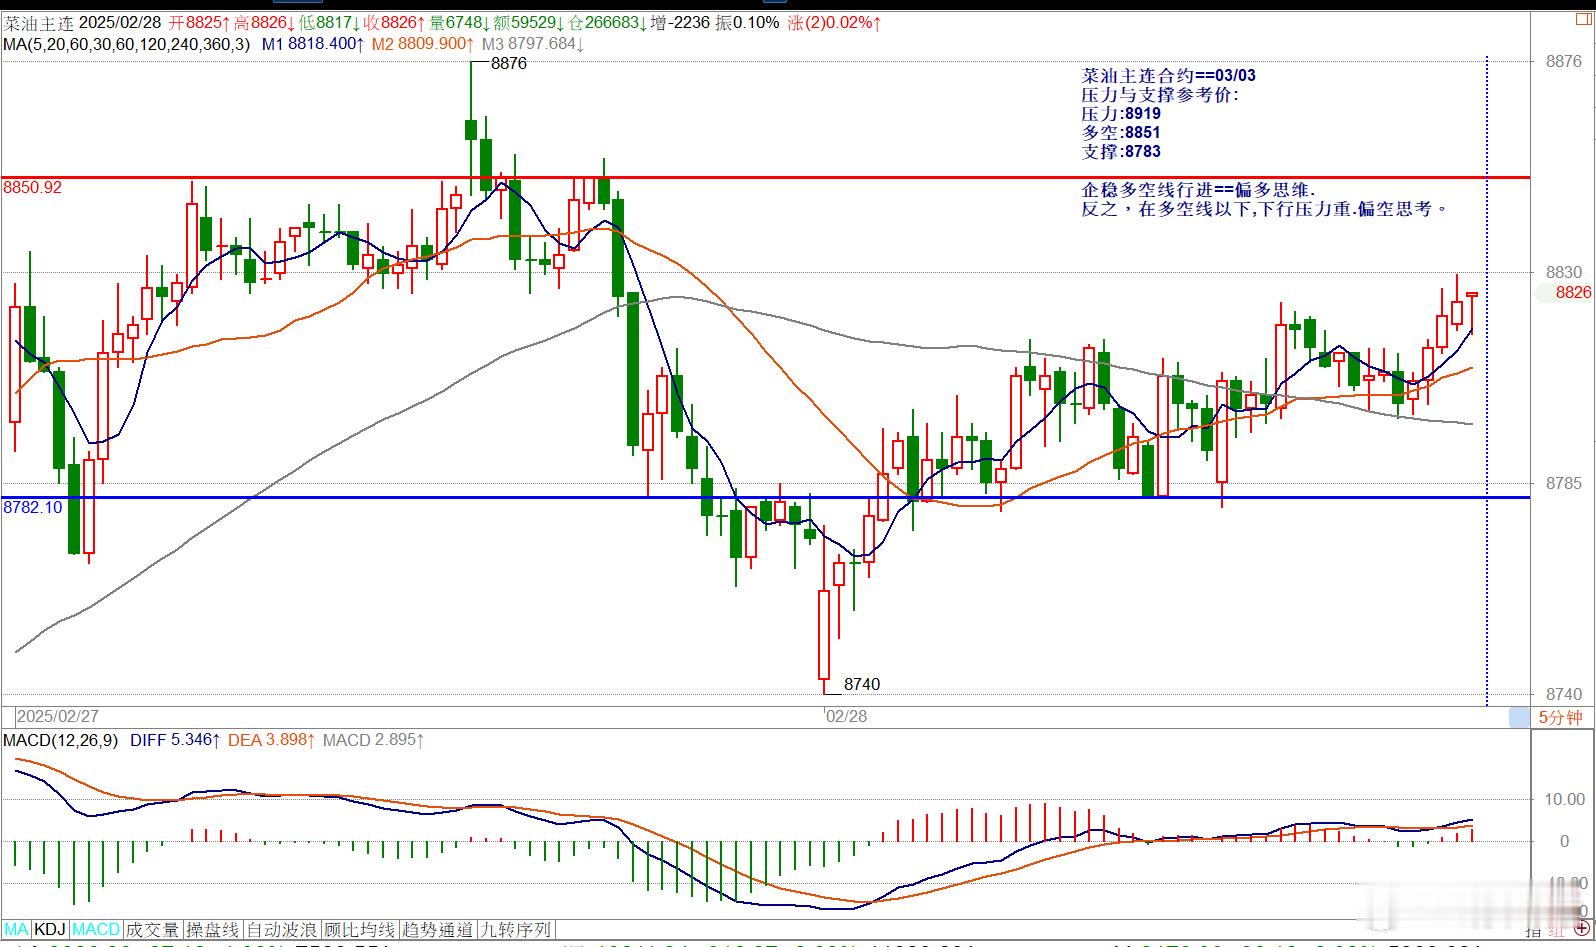Click the MACD(12,26,9) parameter label
This screenshot has width=1596, height=947.
(61, 740)
